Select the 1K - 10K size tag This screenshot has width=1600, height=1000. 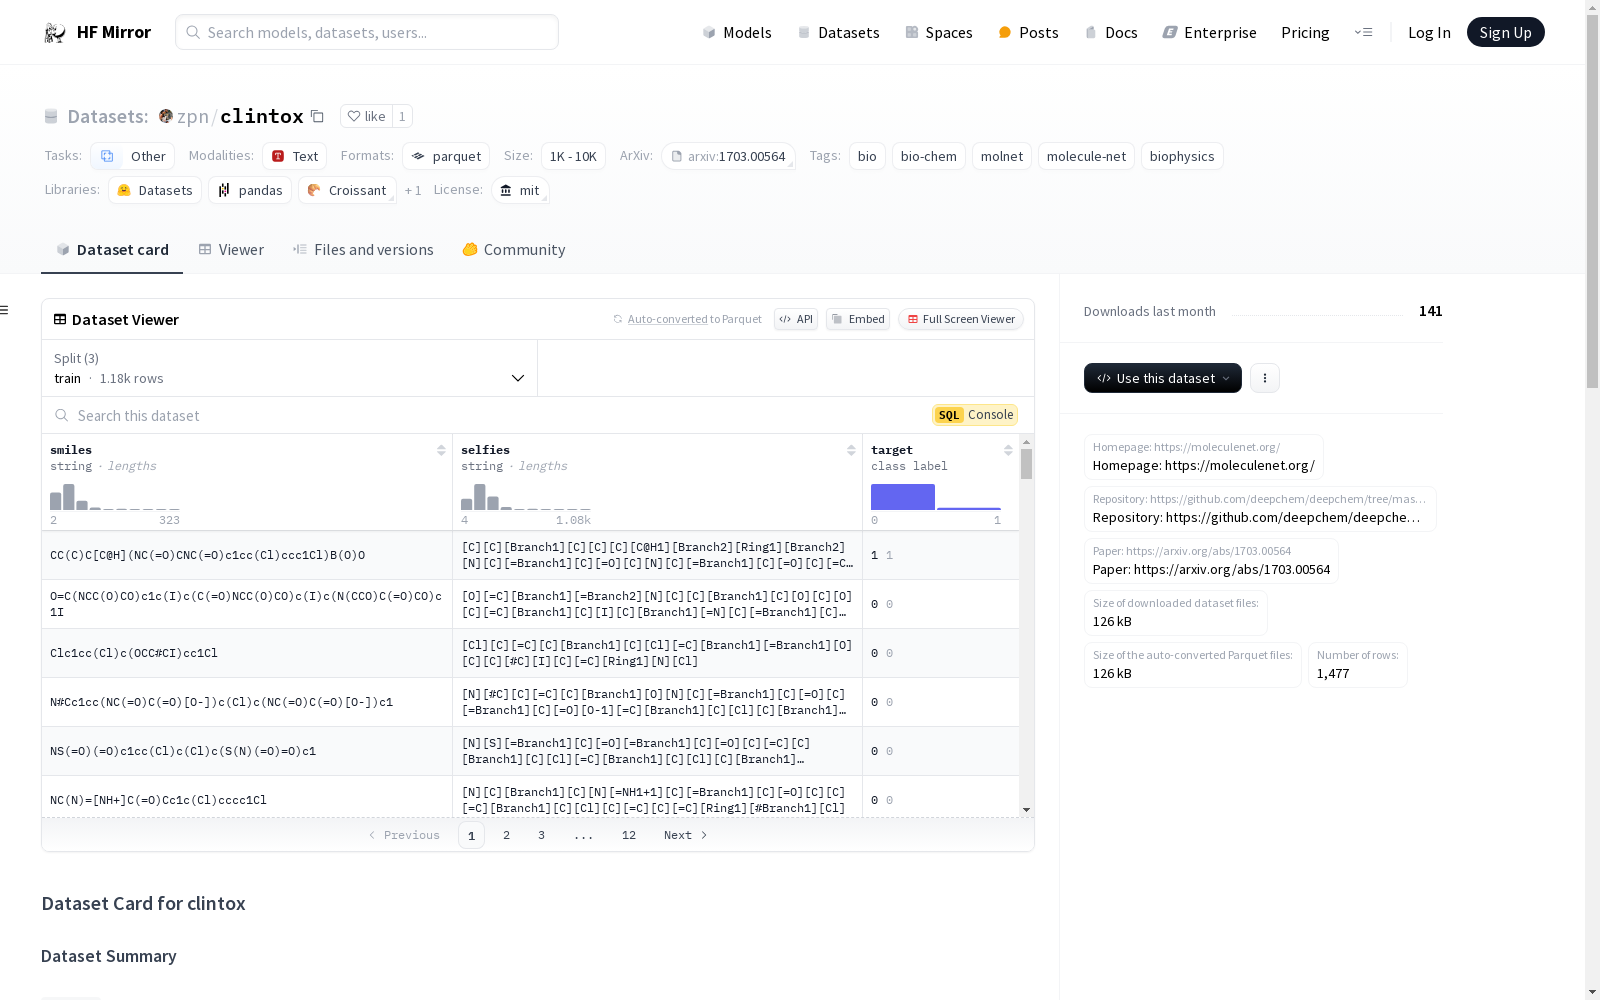coord(573,156)
